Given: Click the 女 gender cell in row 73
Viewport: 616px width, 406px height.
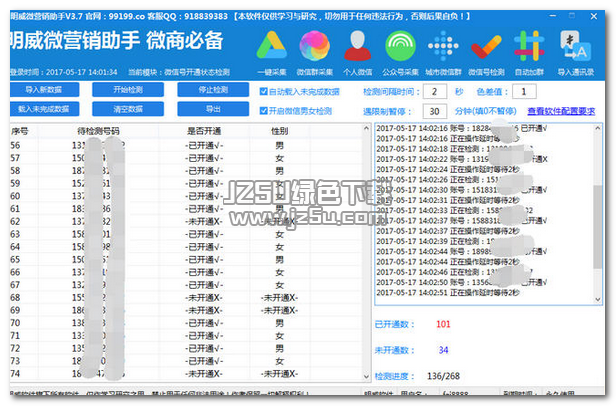Looking at the screenshot, I should pos(279,361).
